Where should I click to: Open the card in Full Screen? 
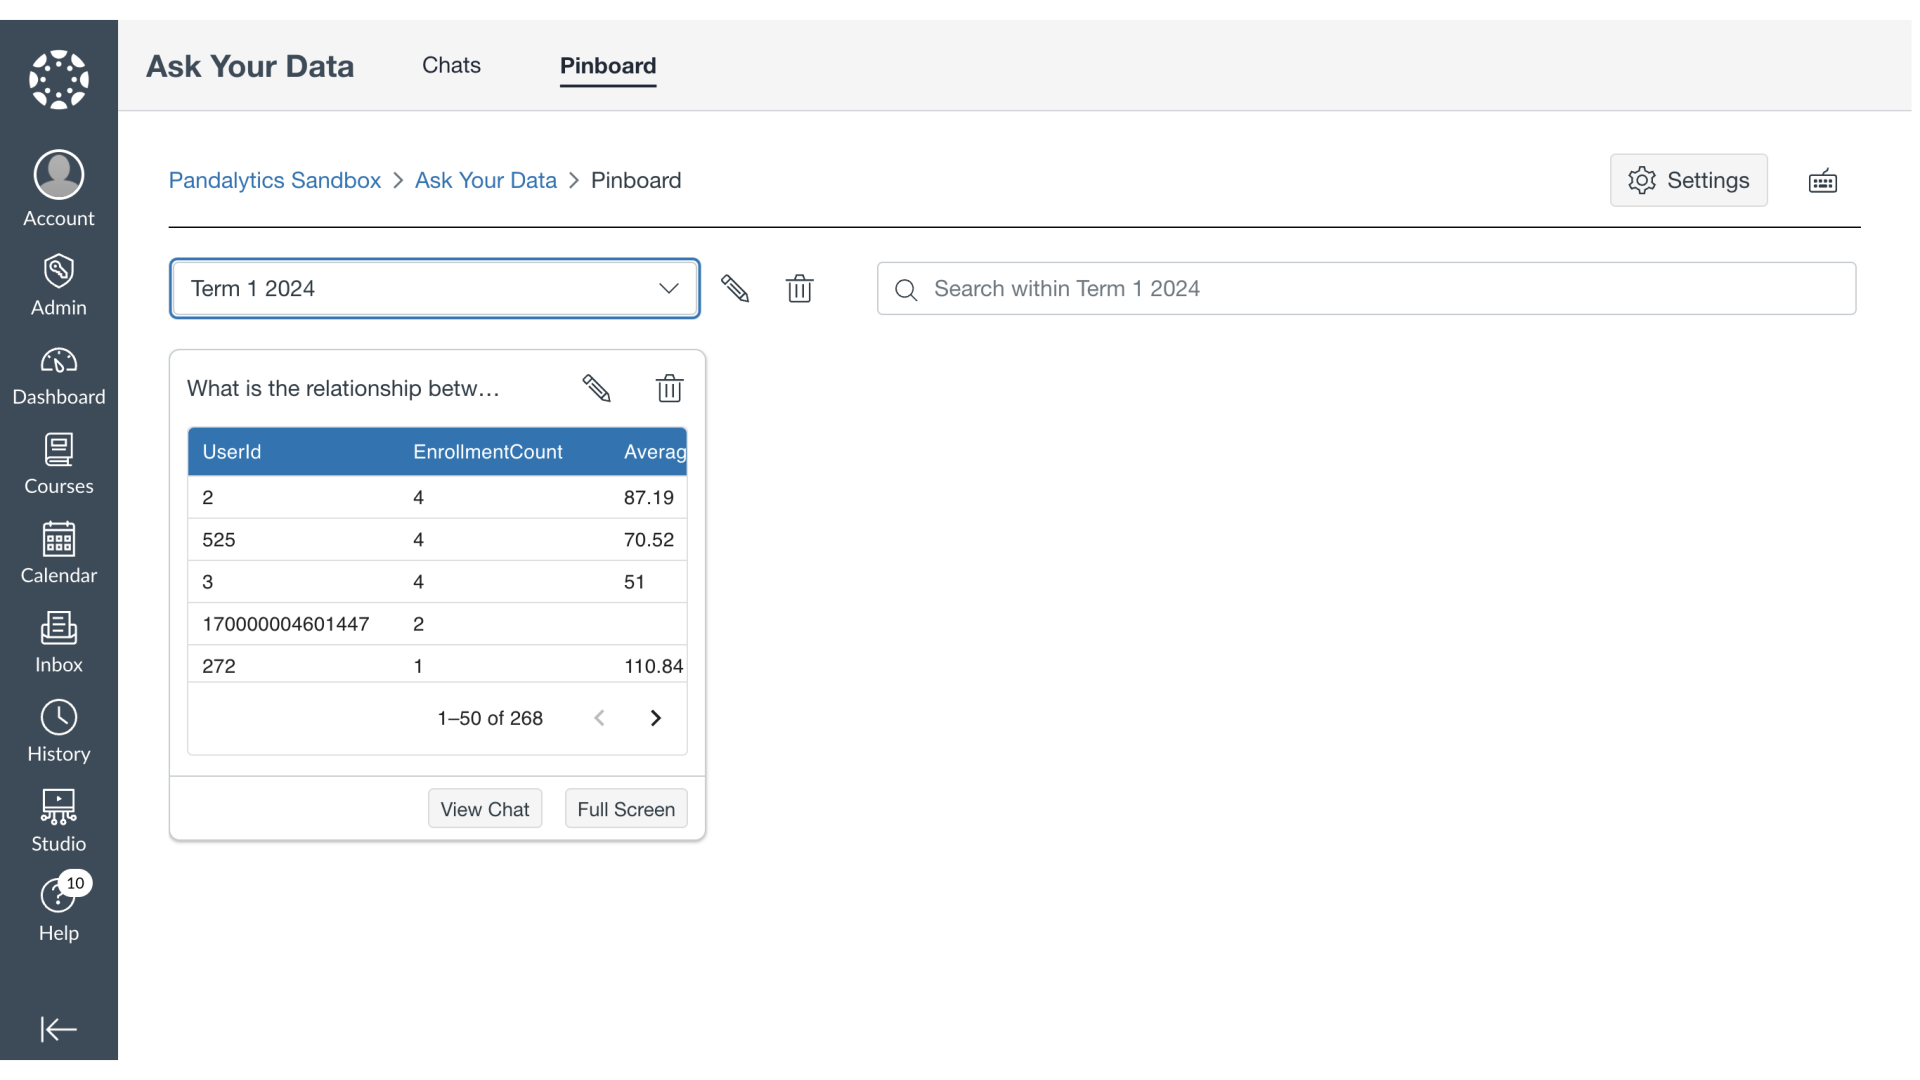tap(626, 808)
